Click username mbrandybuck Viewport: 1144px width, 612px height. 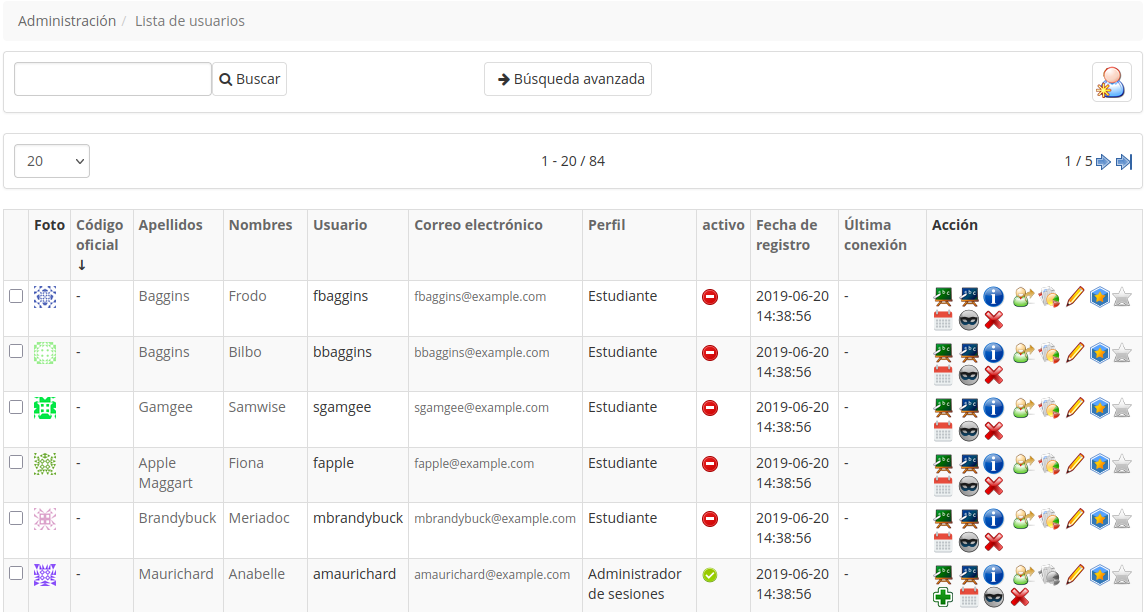pos(358,518)
